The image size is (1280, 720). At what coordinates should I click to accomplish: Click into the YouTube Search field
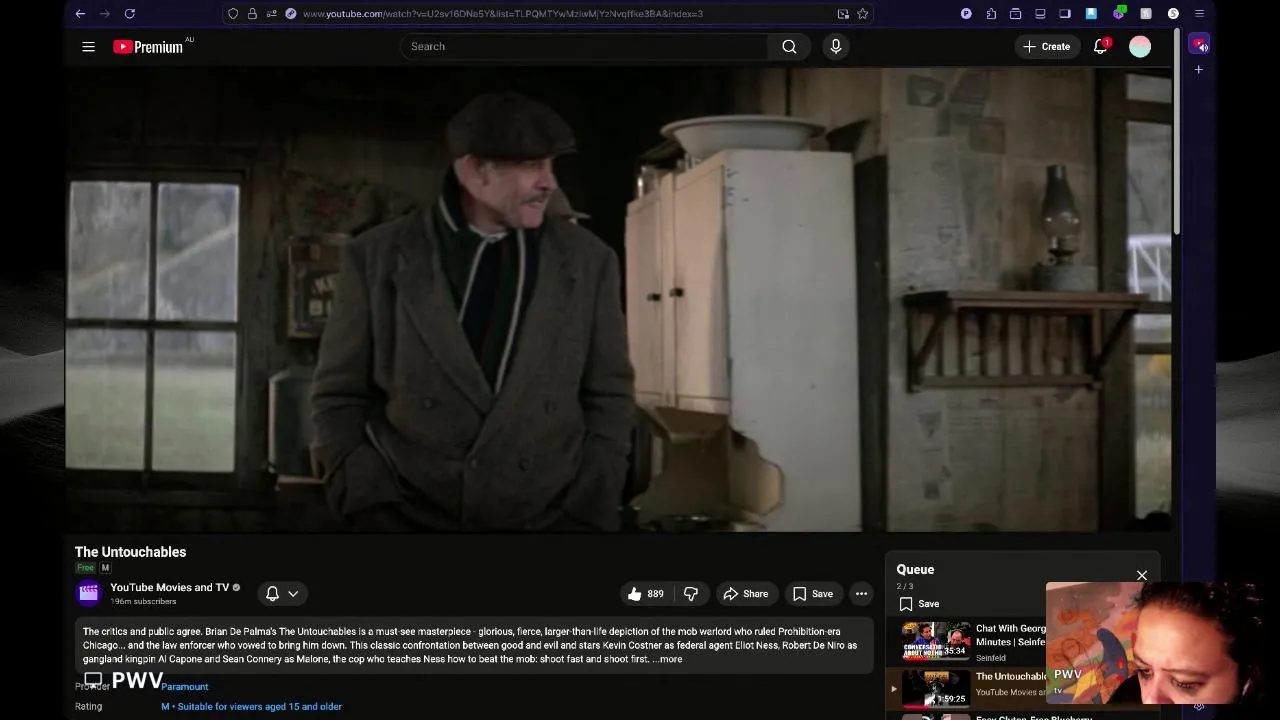click(584, 47)
